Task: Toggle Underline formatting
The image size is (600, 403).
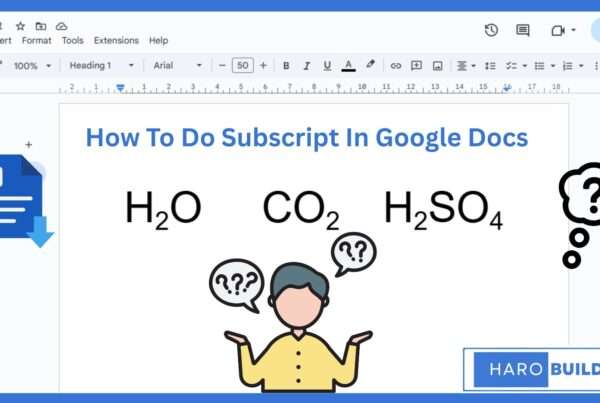Action: coord(327,66)
